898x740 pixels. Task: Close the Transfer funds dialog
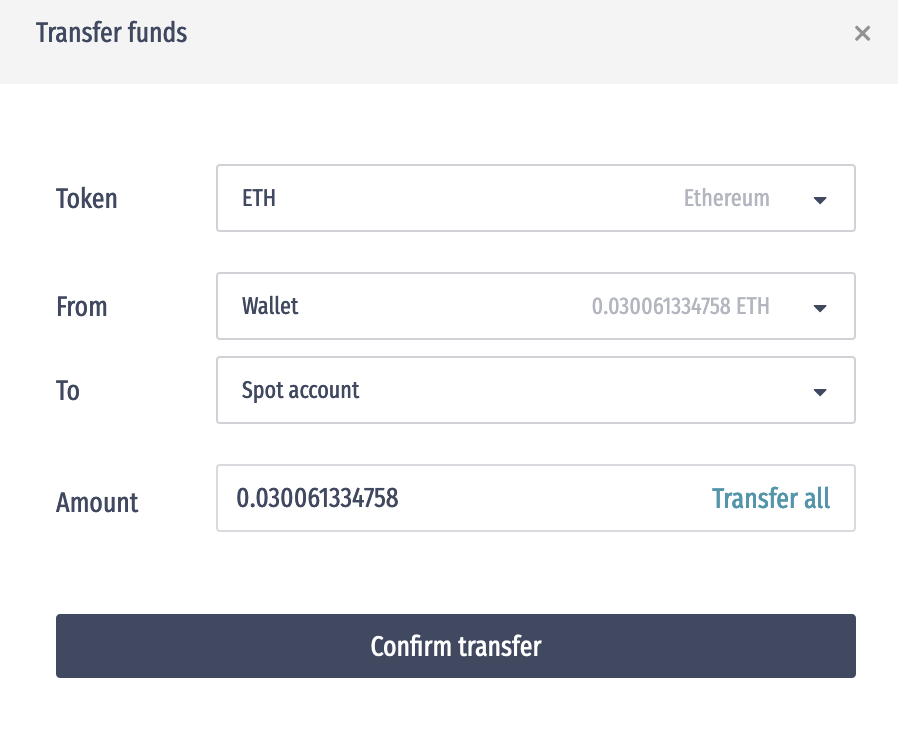[x=863, y=33]
